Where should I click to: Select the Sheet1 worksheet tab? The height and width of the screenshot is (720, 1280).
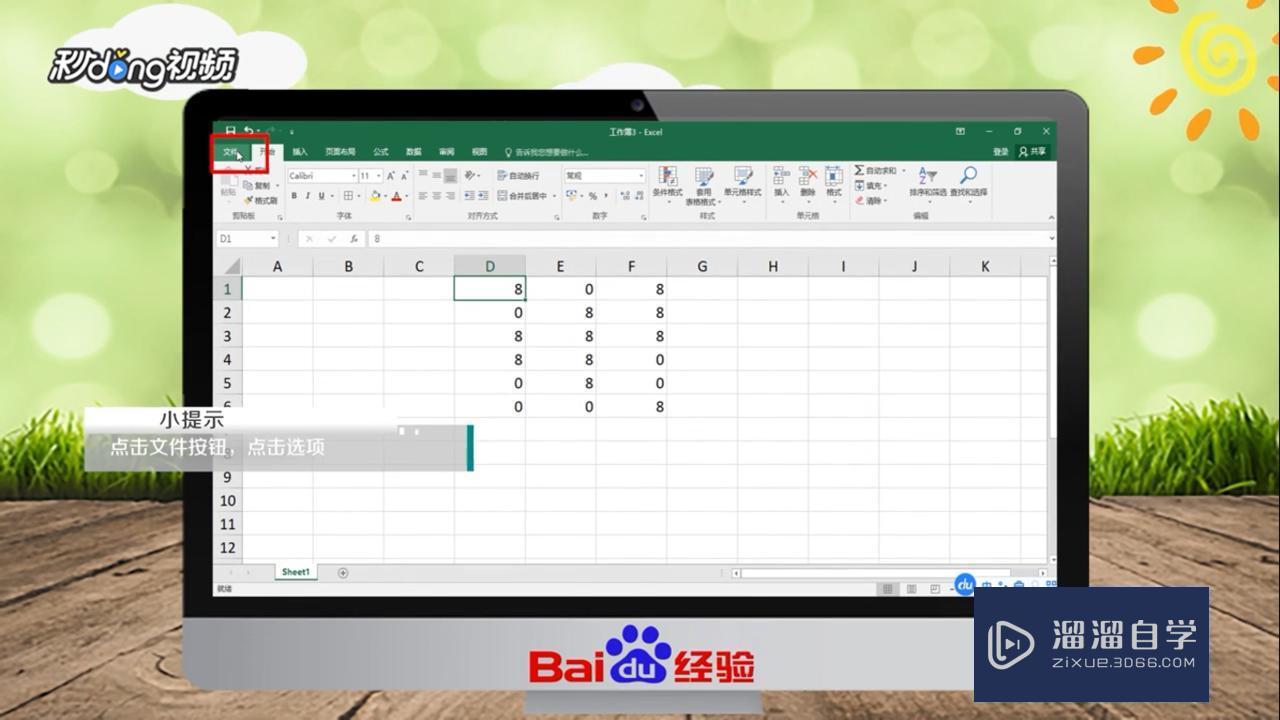tap(295, 572)
